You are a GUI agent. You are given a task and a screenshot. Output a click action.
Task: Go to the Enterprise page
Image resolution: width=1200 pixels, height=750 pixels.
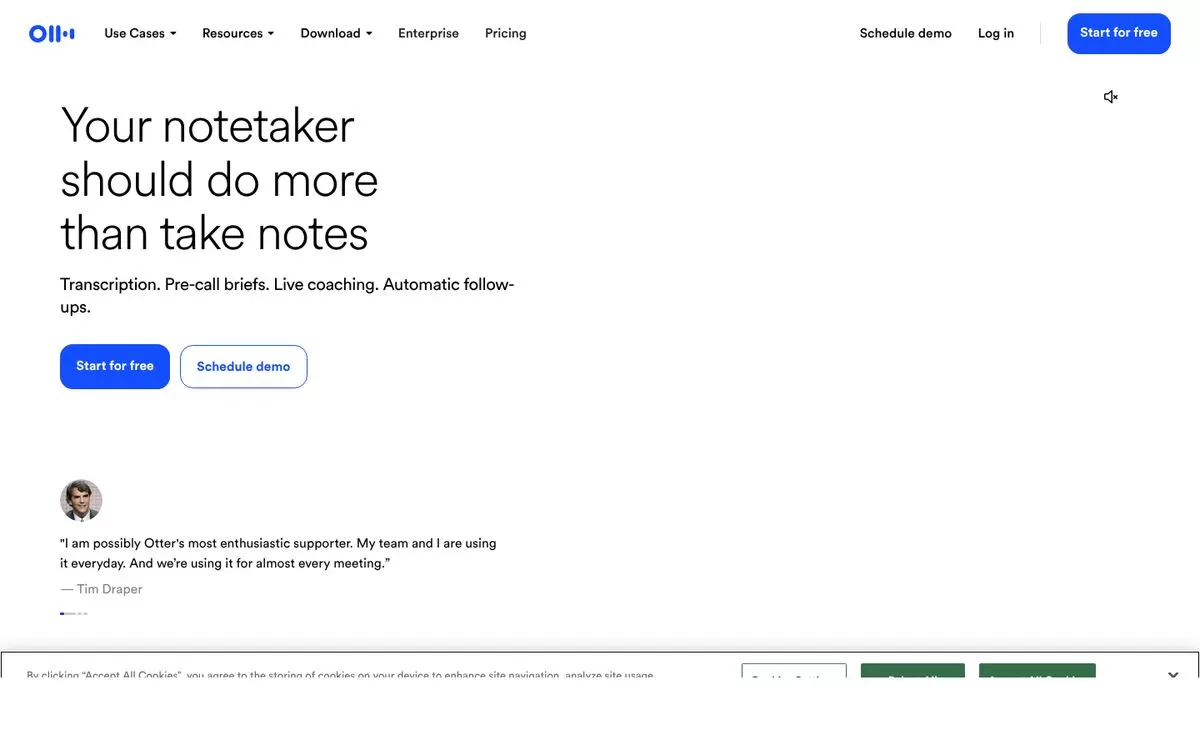pyautogui.click(x=428, y=33)
